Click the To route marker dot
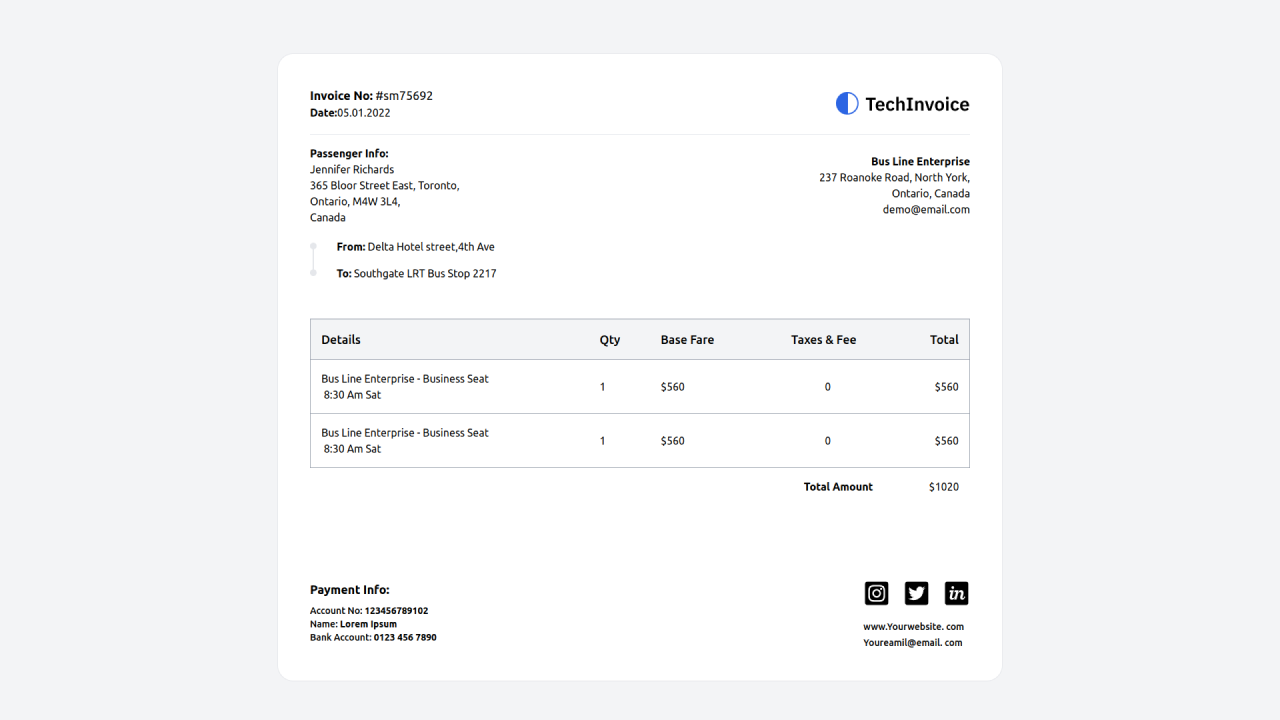 pyautogui.click(x=313, y=273)
